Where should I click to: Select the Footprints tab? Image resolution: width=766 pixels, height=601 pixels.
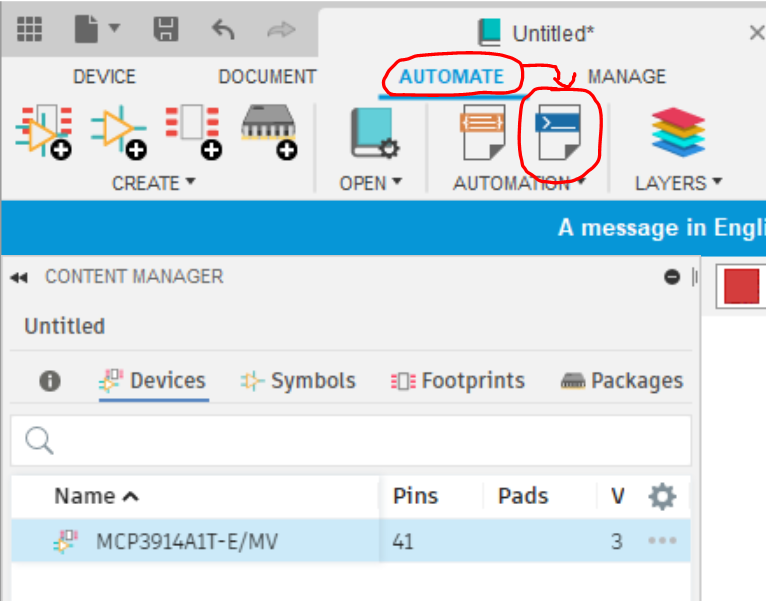(458, 381)
